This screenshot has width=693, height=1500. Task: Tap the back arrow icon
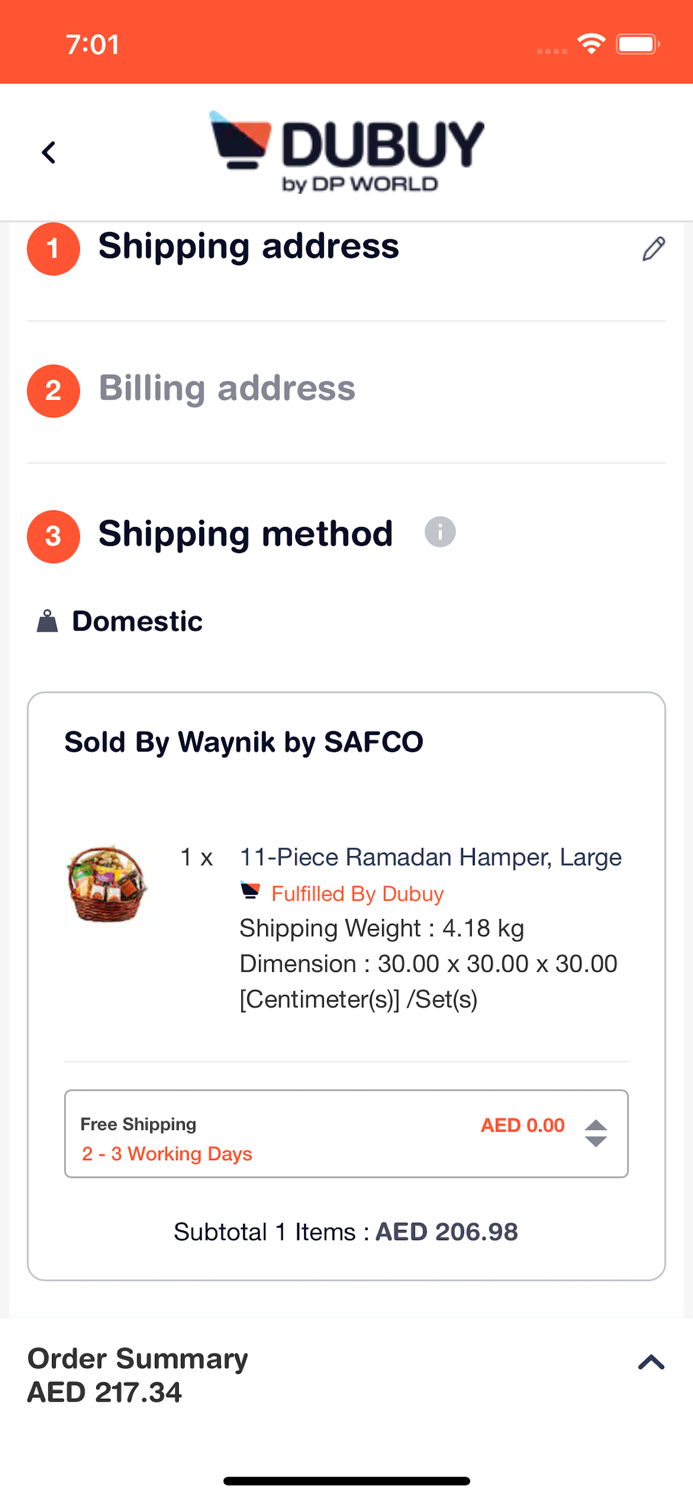coord(48,152)
